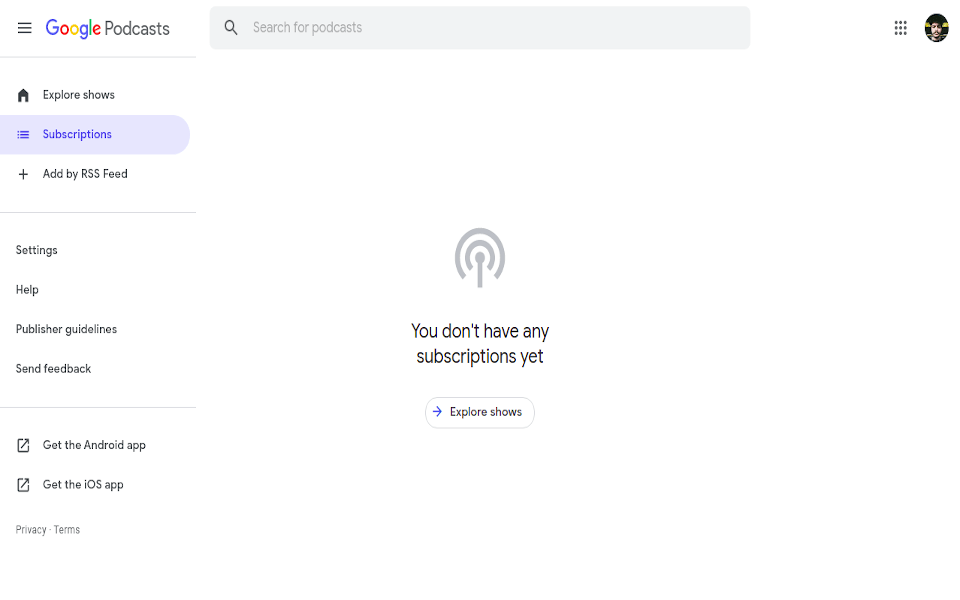The width and height of the screenshot is (960, 600).
Task: Click the iOS app external link icon
Action: (23, 485)
